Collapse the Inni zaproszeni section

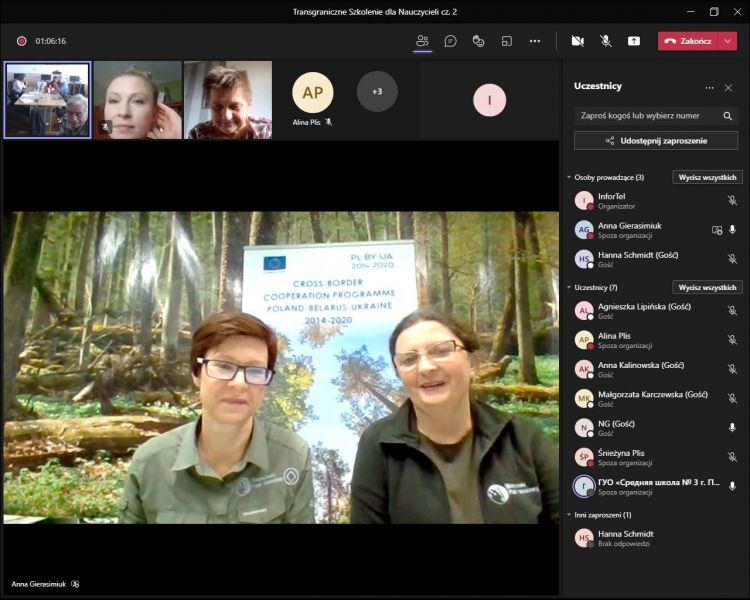pyautogui.click(x=569, y=515)
